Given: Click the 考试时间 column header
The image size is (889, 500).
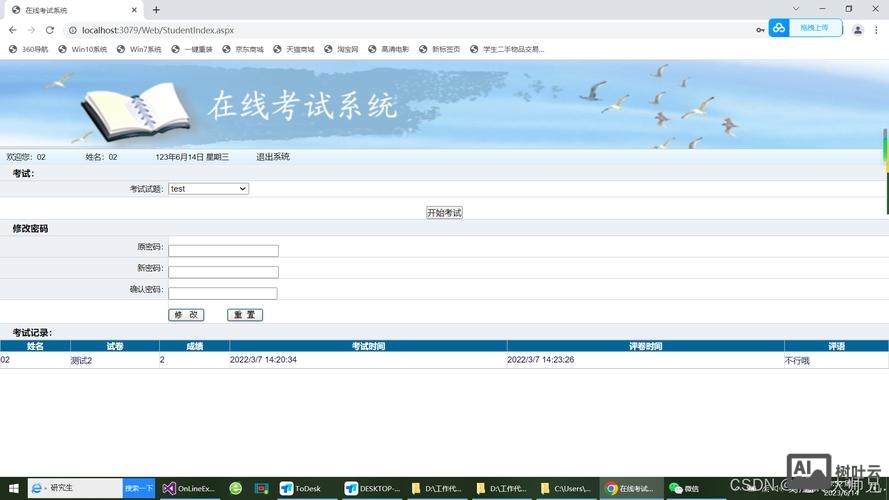Looking at the screenshot, I should pyautogui.click(x=369, y=346).
